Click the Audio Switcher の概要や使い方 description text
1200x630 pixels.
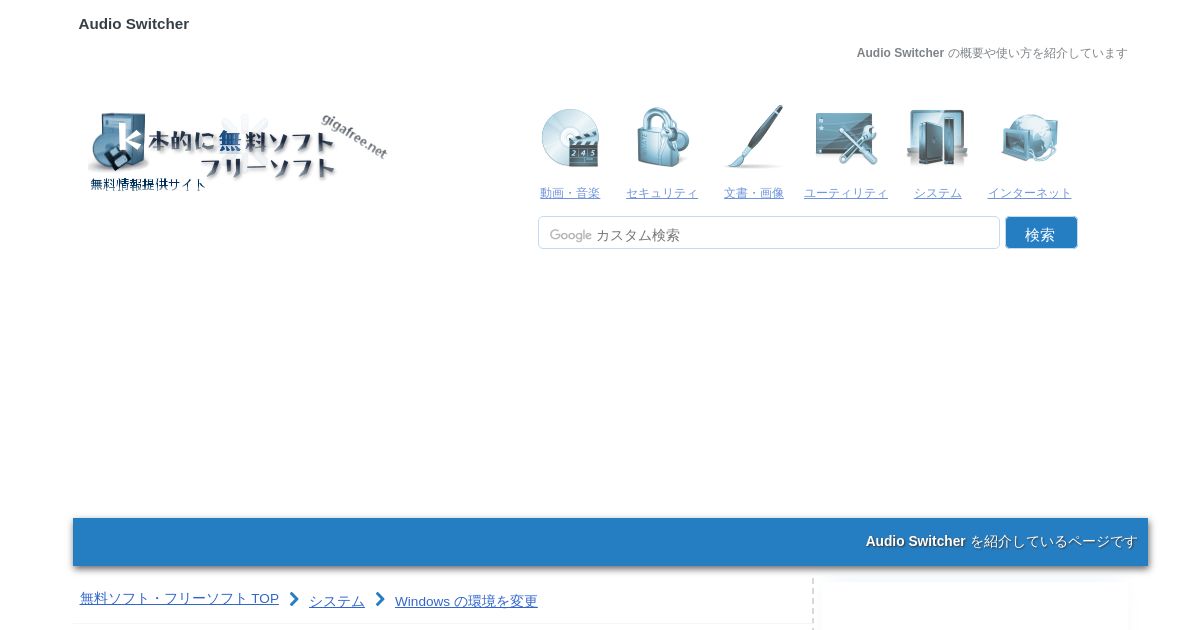click(x=992, y=53)
